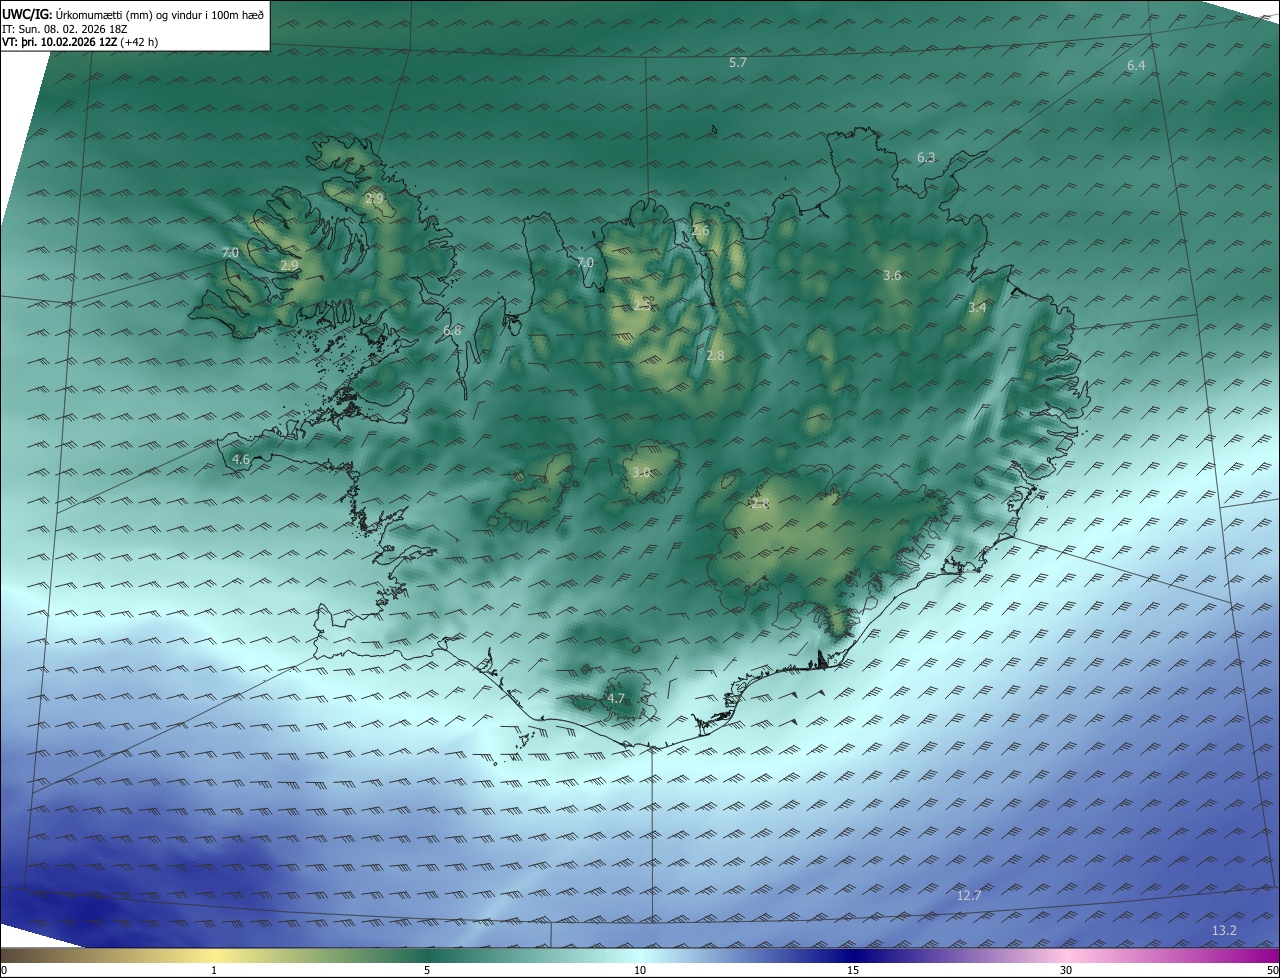This screenshot has width=1280, height=978.
Task: Click the legend tick label 5
Action: [x=427, y=970]
